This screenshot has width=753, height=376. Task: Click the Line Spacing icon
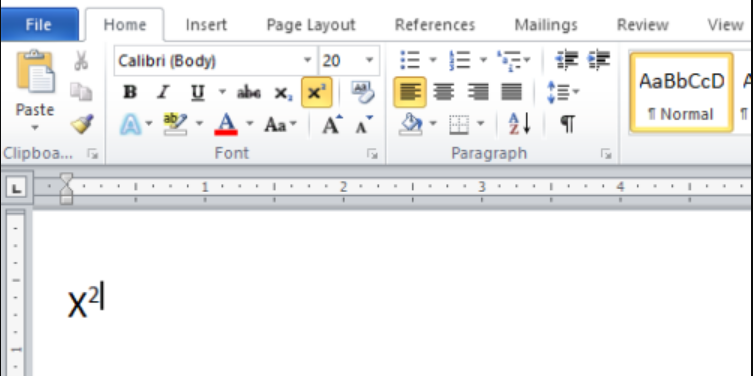tap(559, 92)
